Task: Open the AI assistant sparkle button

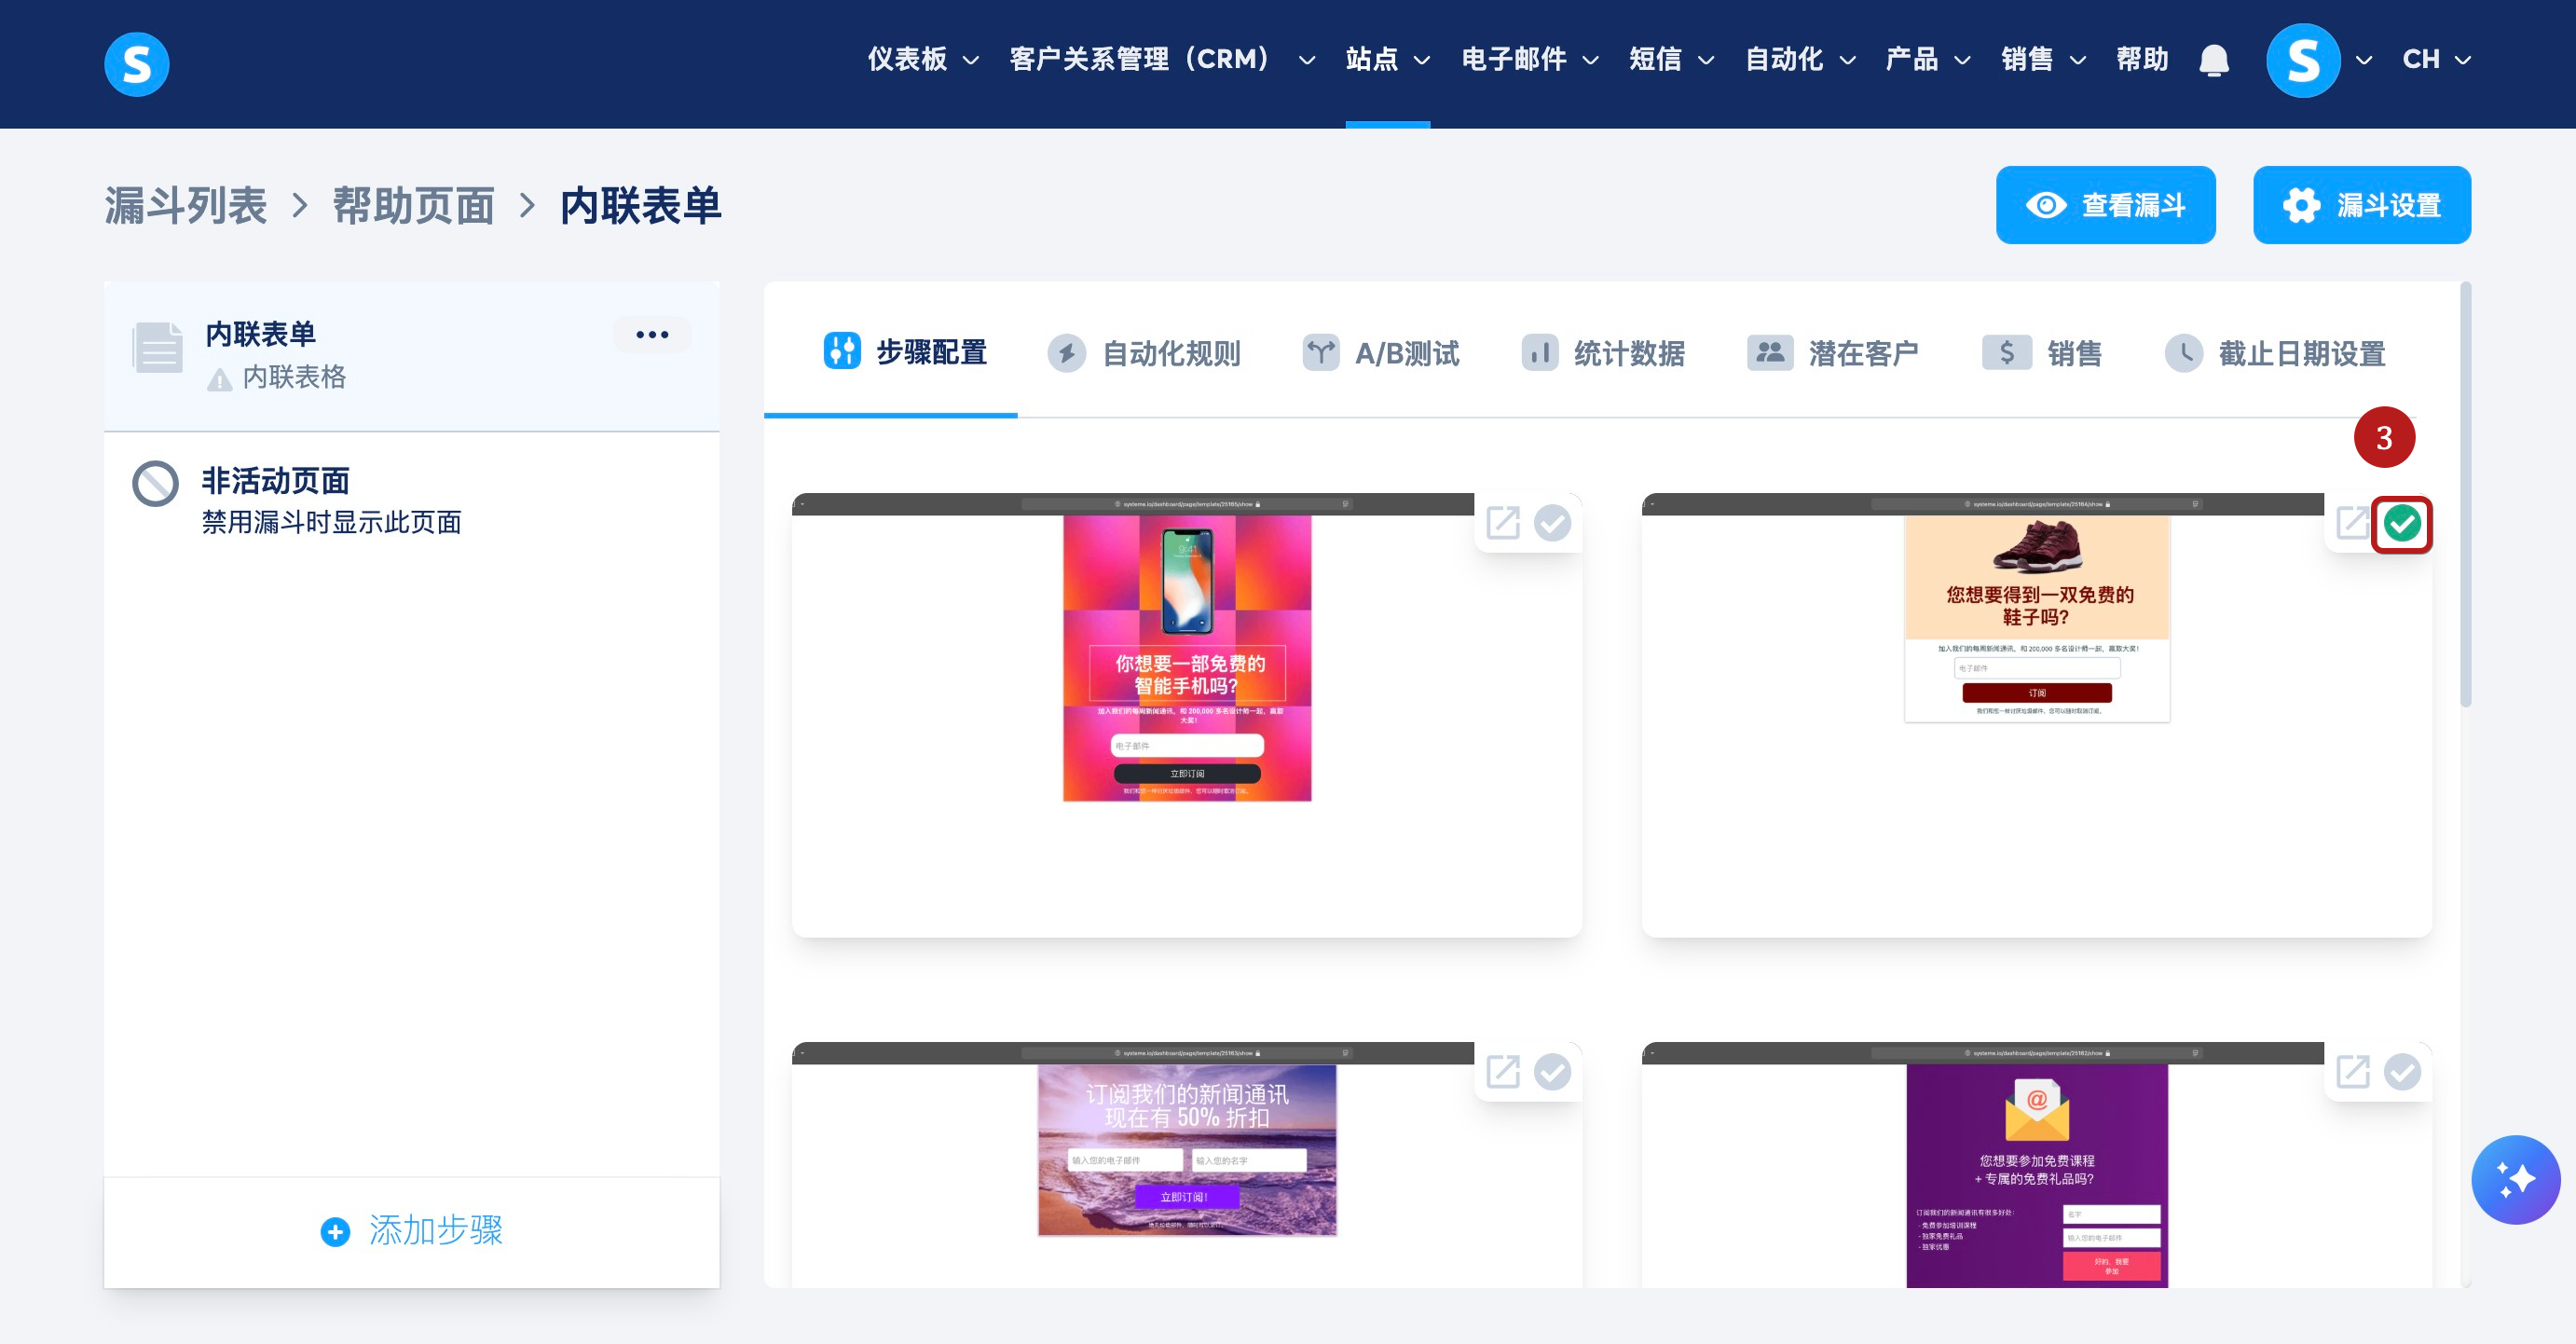Action: (x=2515, y=1180)
